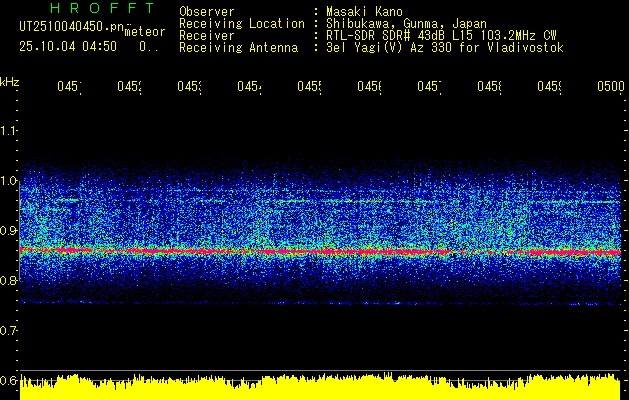
Task: Click the kHz axis unit label
Action: [x=9, y=82]
